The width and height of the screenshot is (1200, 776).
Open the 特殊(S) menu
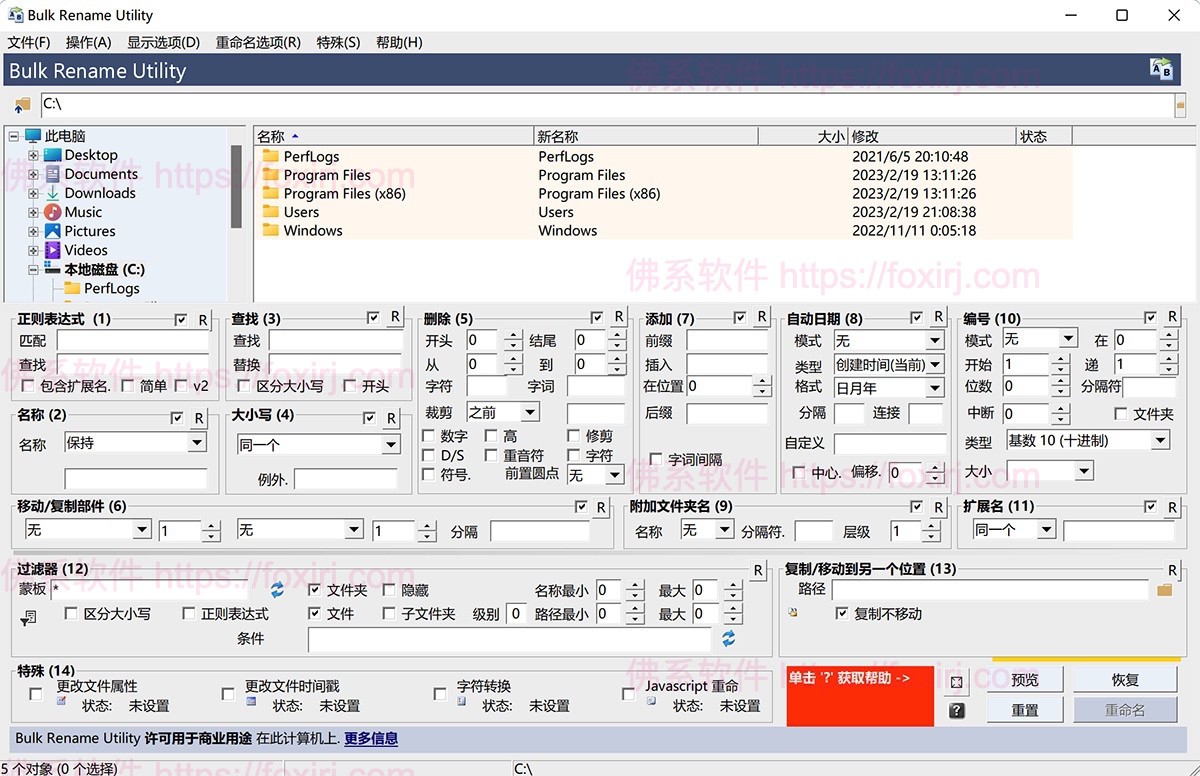(340, 42)
